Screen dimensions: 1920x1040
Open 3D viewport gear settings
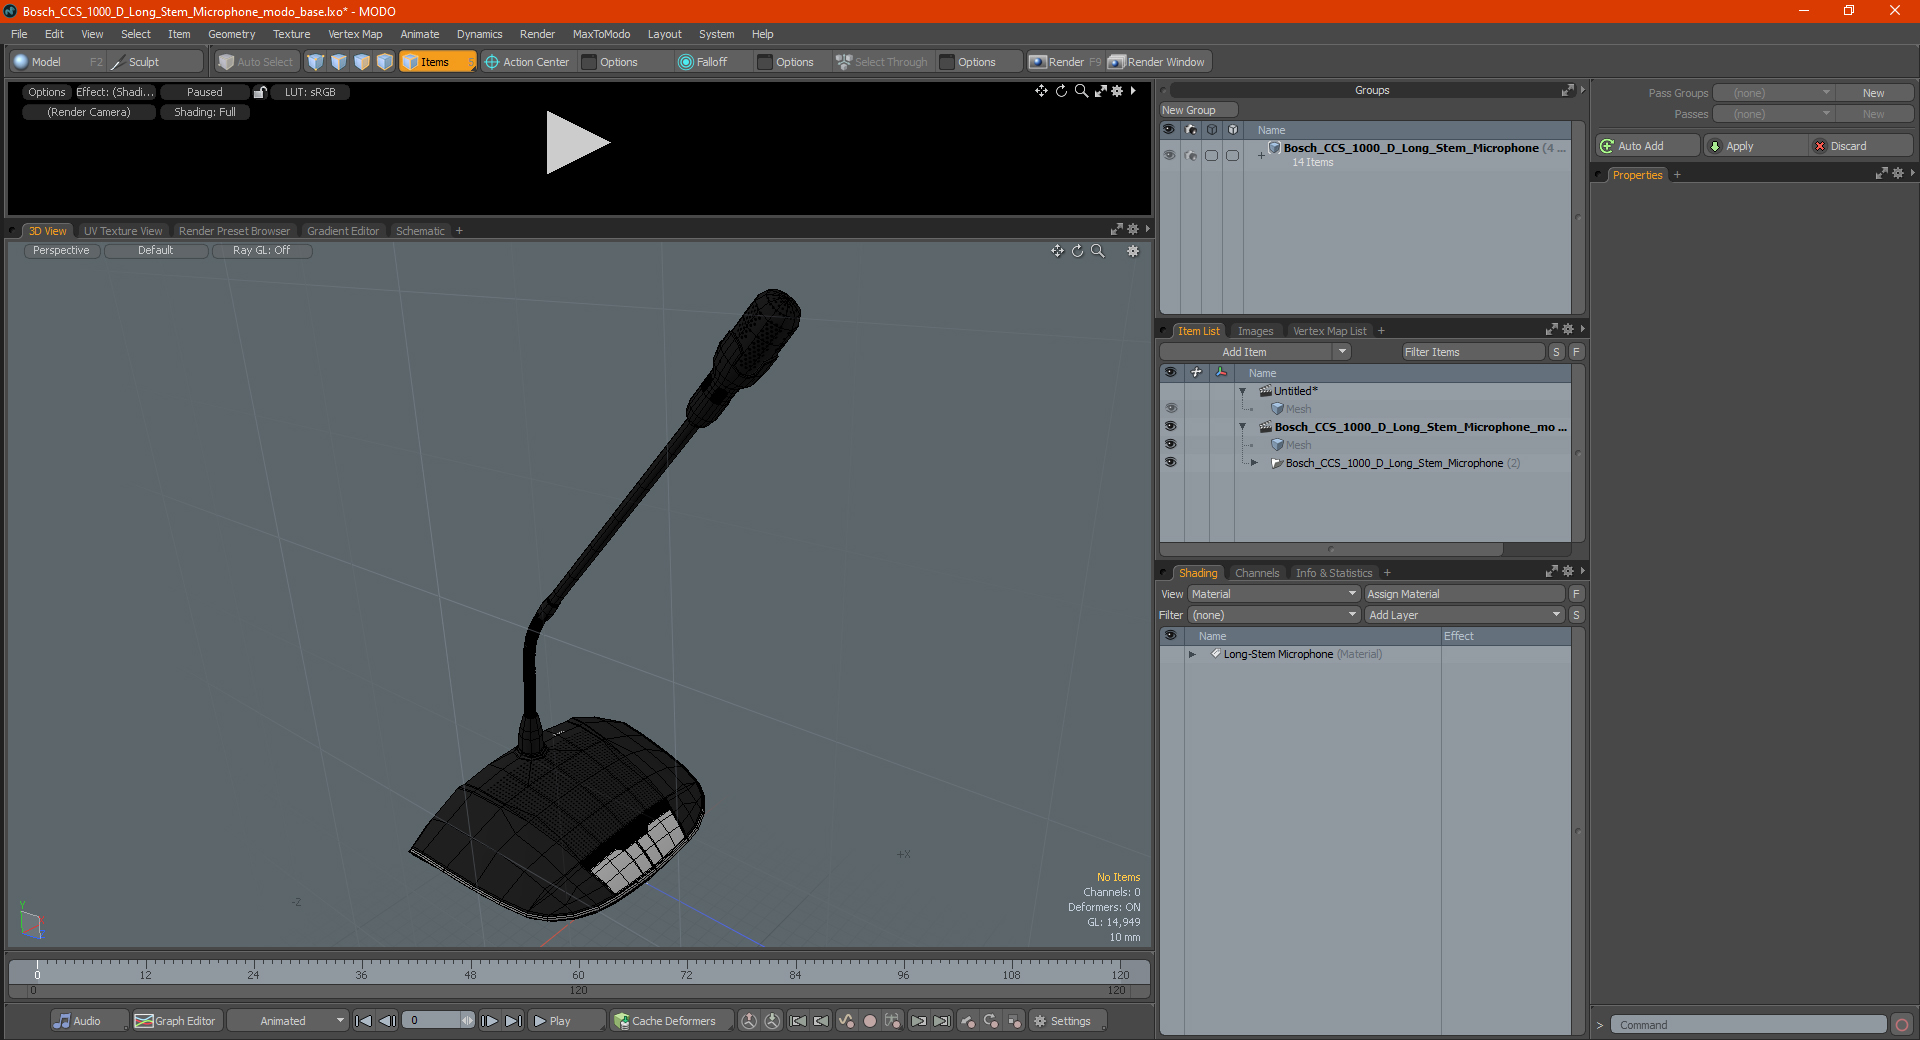click(1133, 251)
